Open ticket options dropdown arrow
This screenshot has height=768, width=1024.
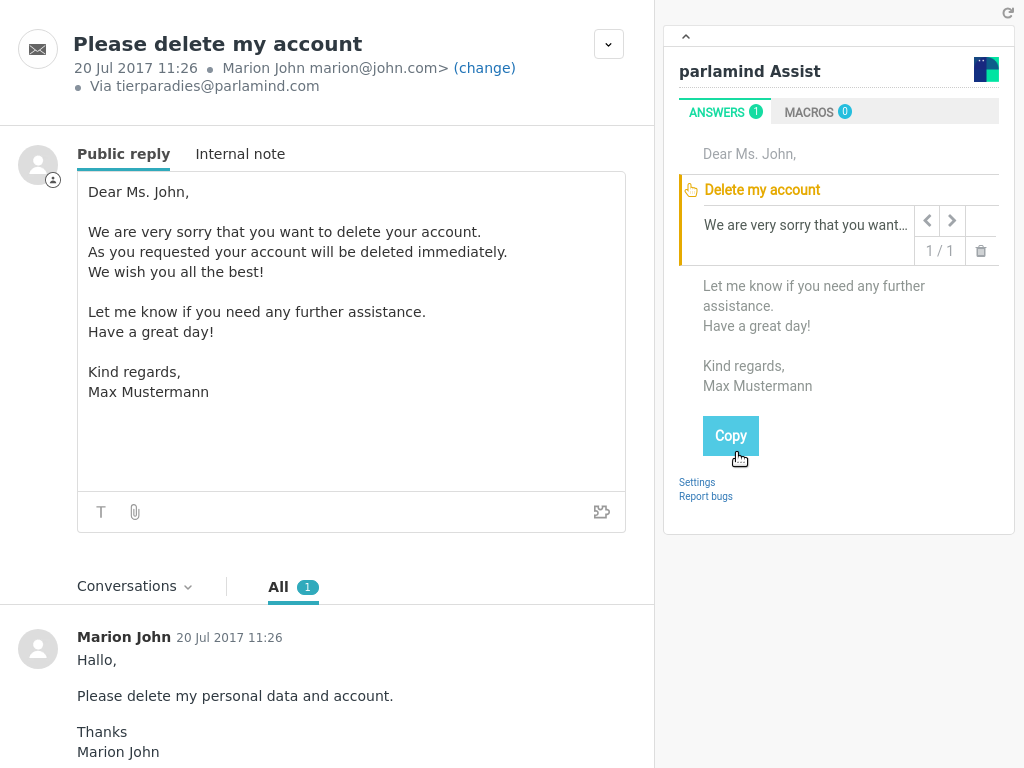pos(608,44)
